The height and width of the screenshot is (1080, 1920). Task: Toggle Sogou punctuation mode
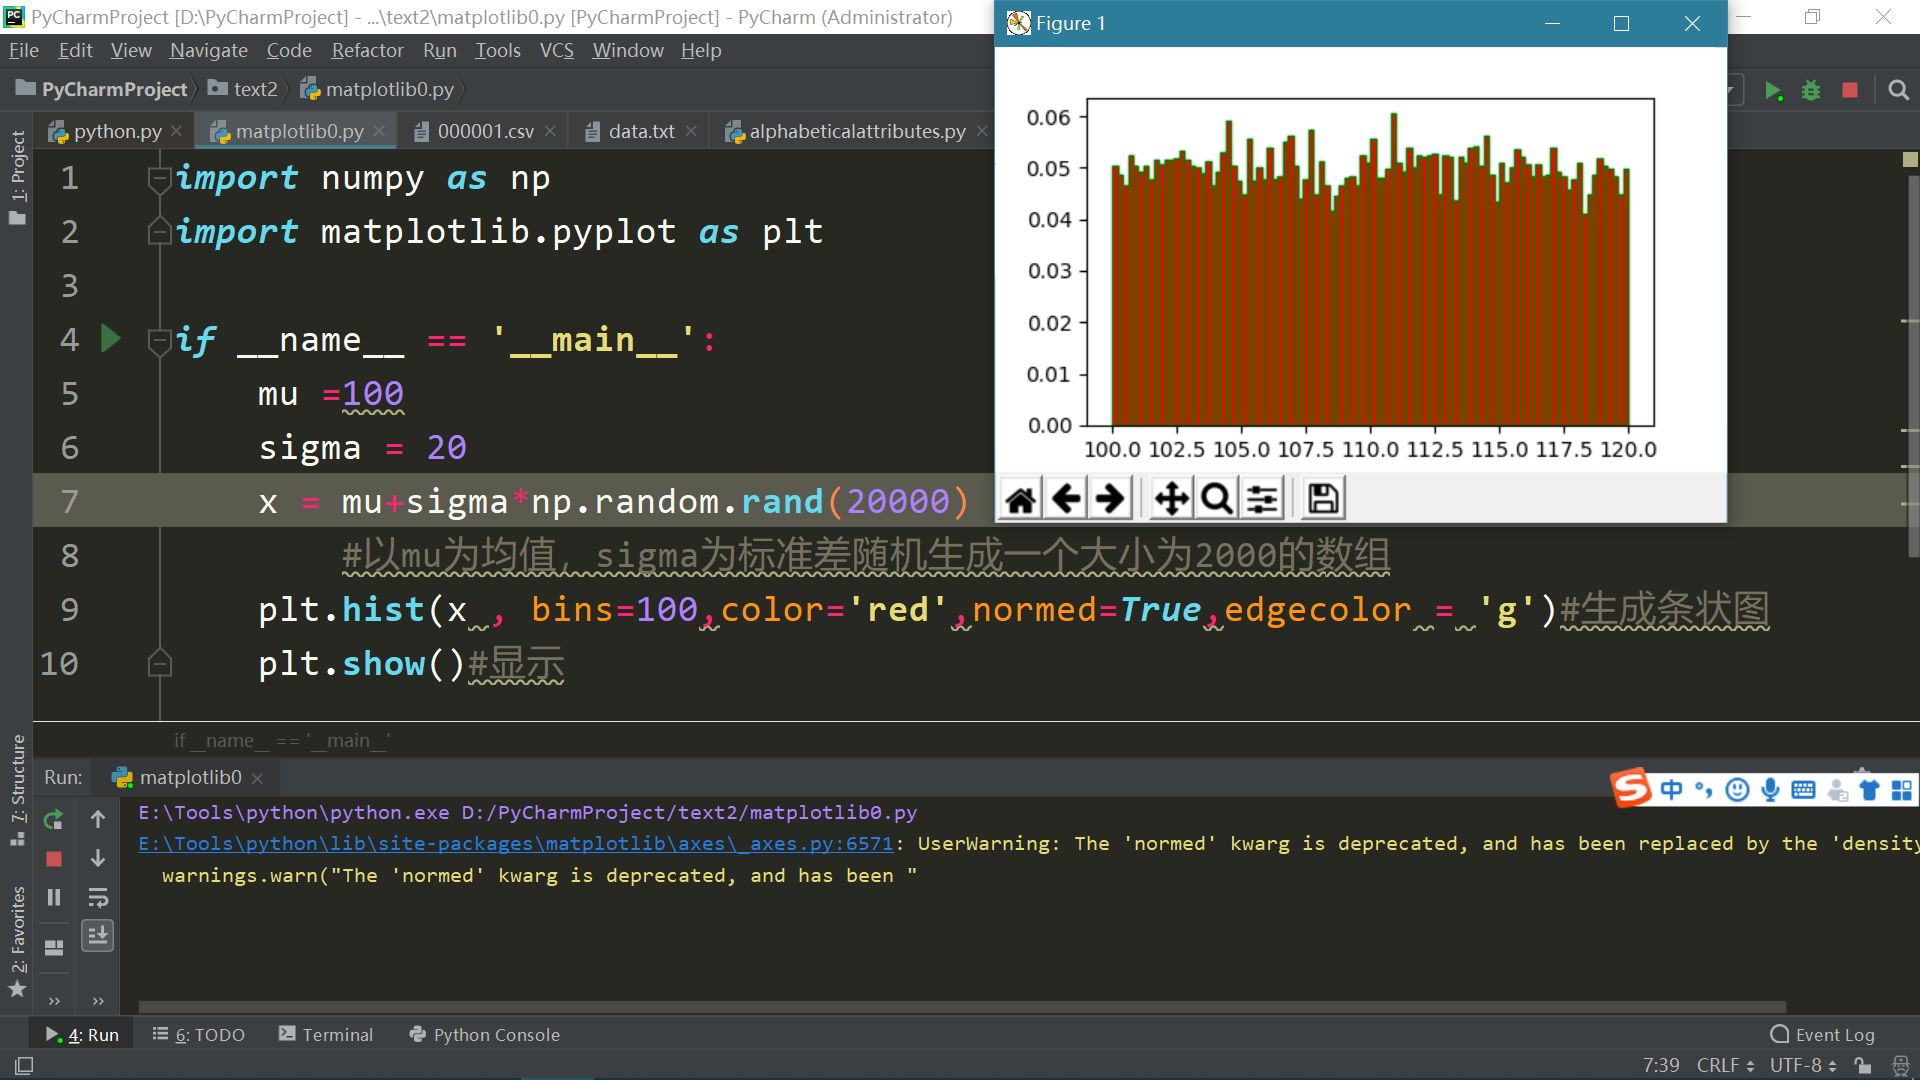(x=1704, y=790)
